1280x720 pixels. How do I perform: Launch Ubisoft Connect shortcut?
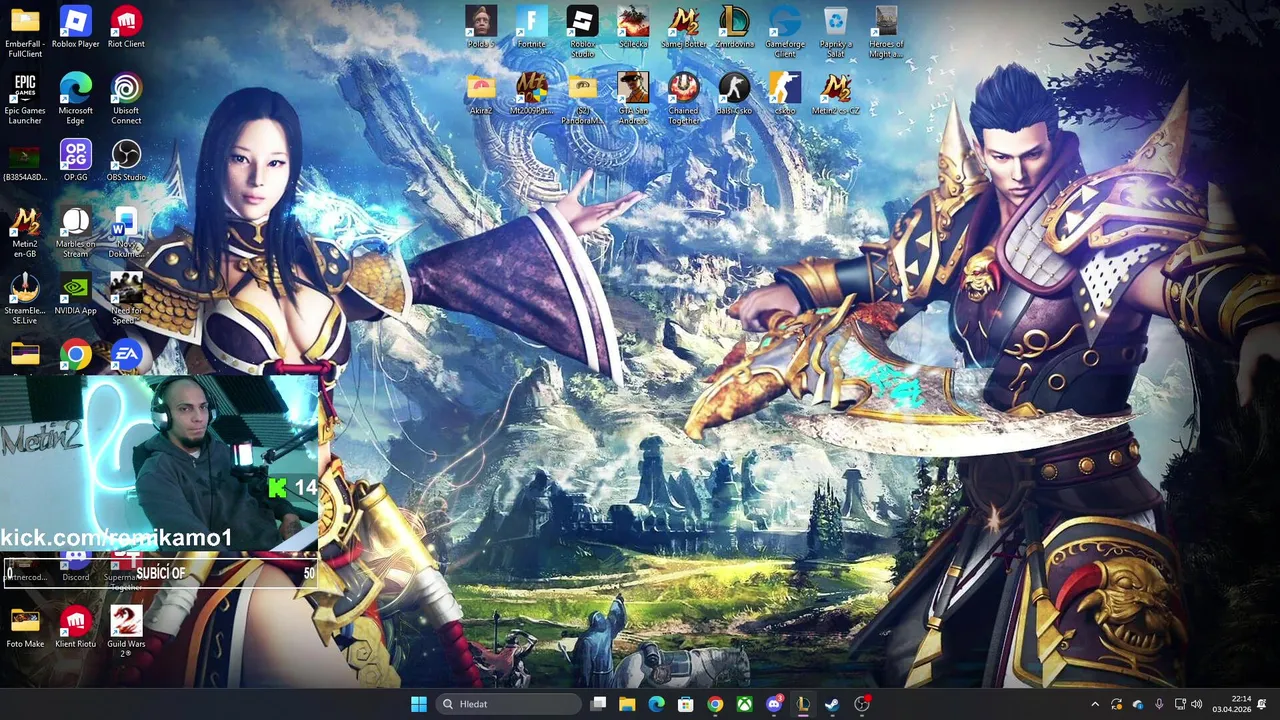pyautogui.click(x=126, y=98)
